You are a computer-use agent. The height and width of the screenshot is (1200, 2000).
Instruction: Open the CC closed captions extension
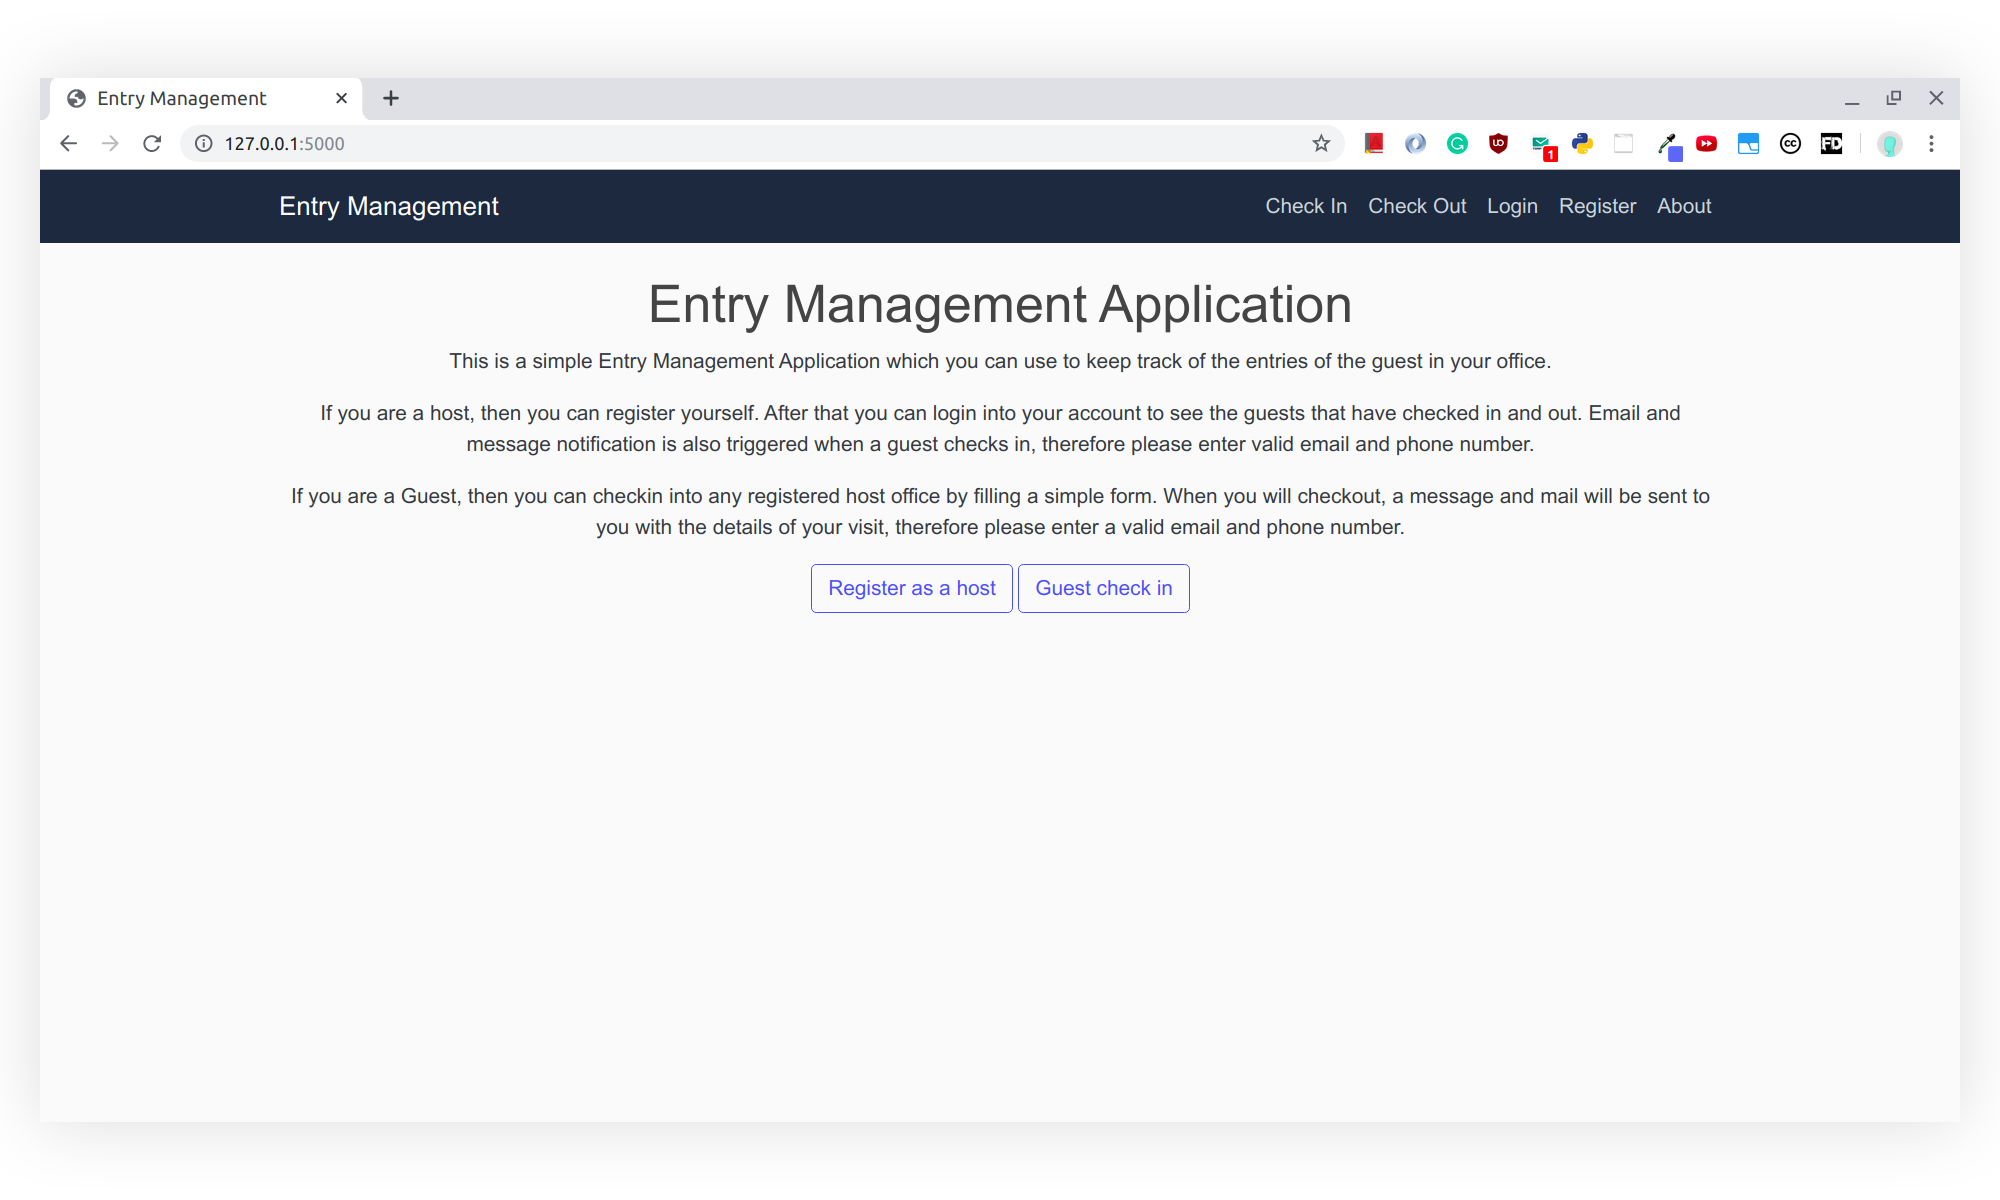tap(1790, 143)
